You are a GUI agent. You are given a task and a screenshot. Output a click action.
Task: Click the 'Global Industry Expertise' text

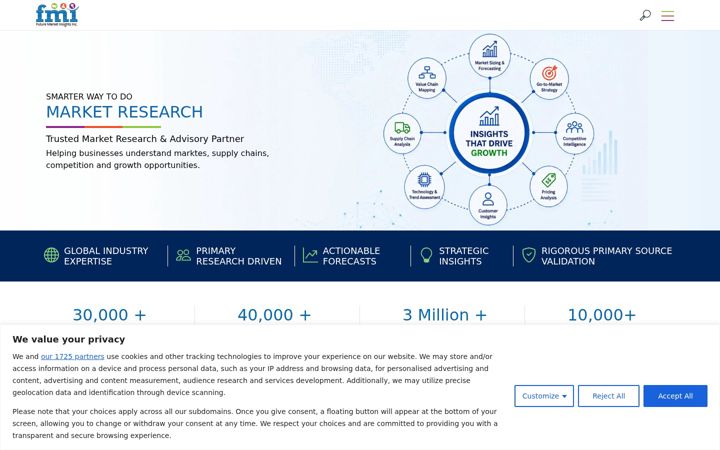pos(106,256)
